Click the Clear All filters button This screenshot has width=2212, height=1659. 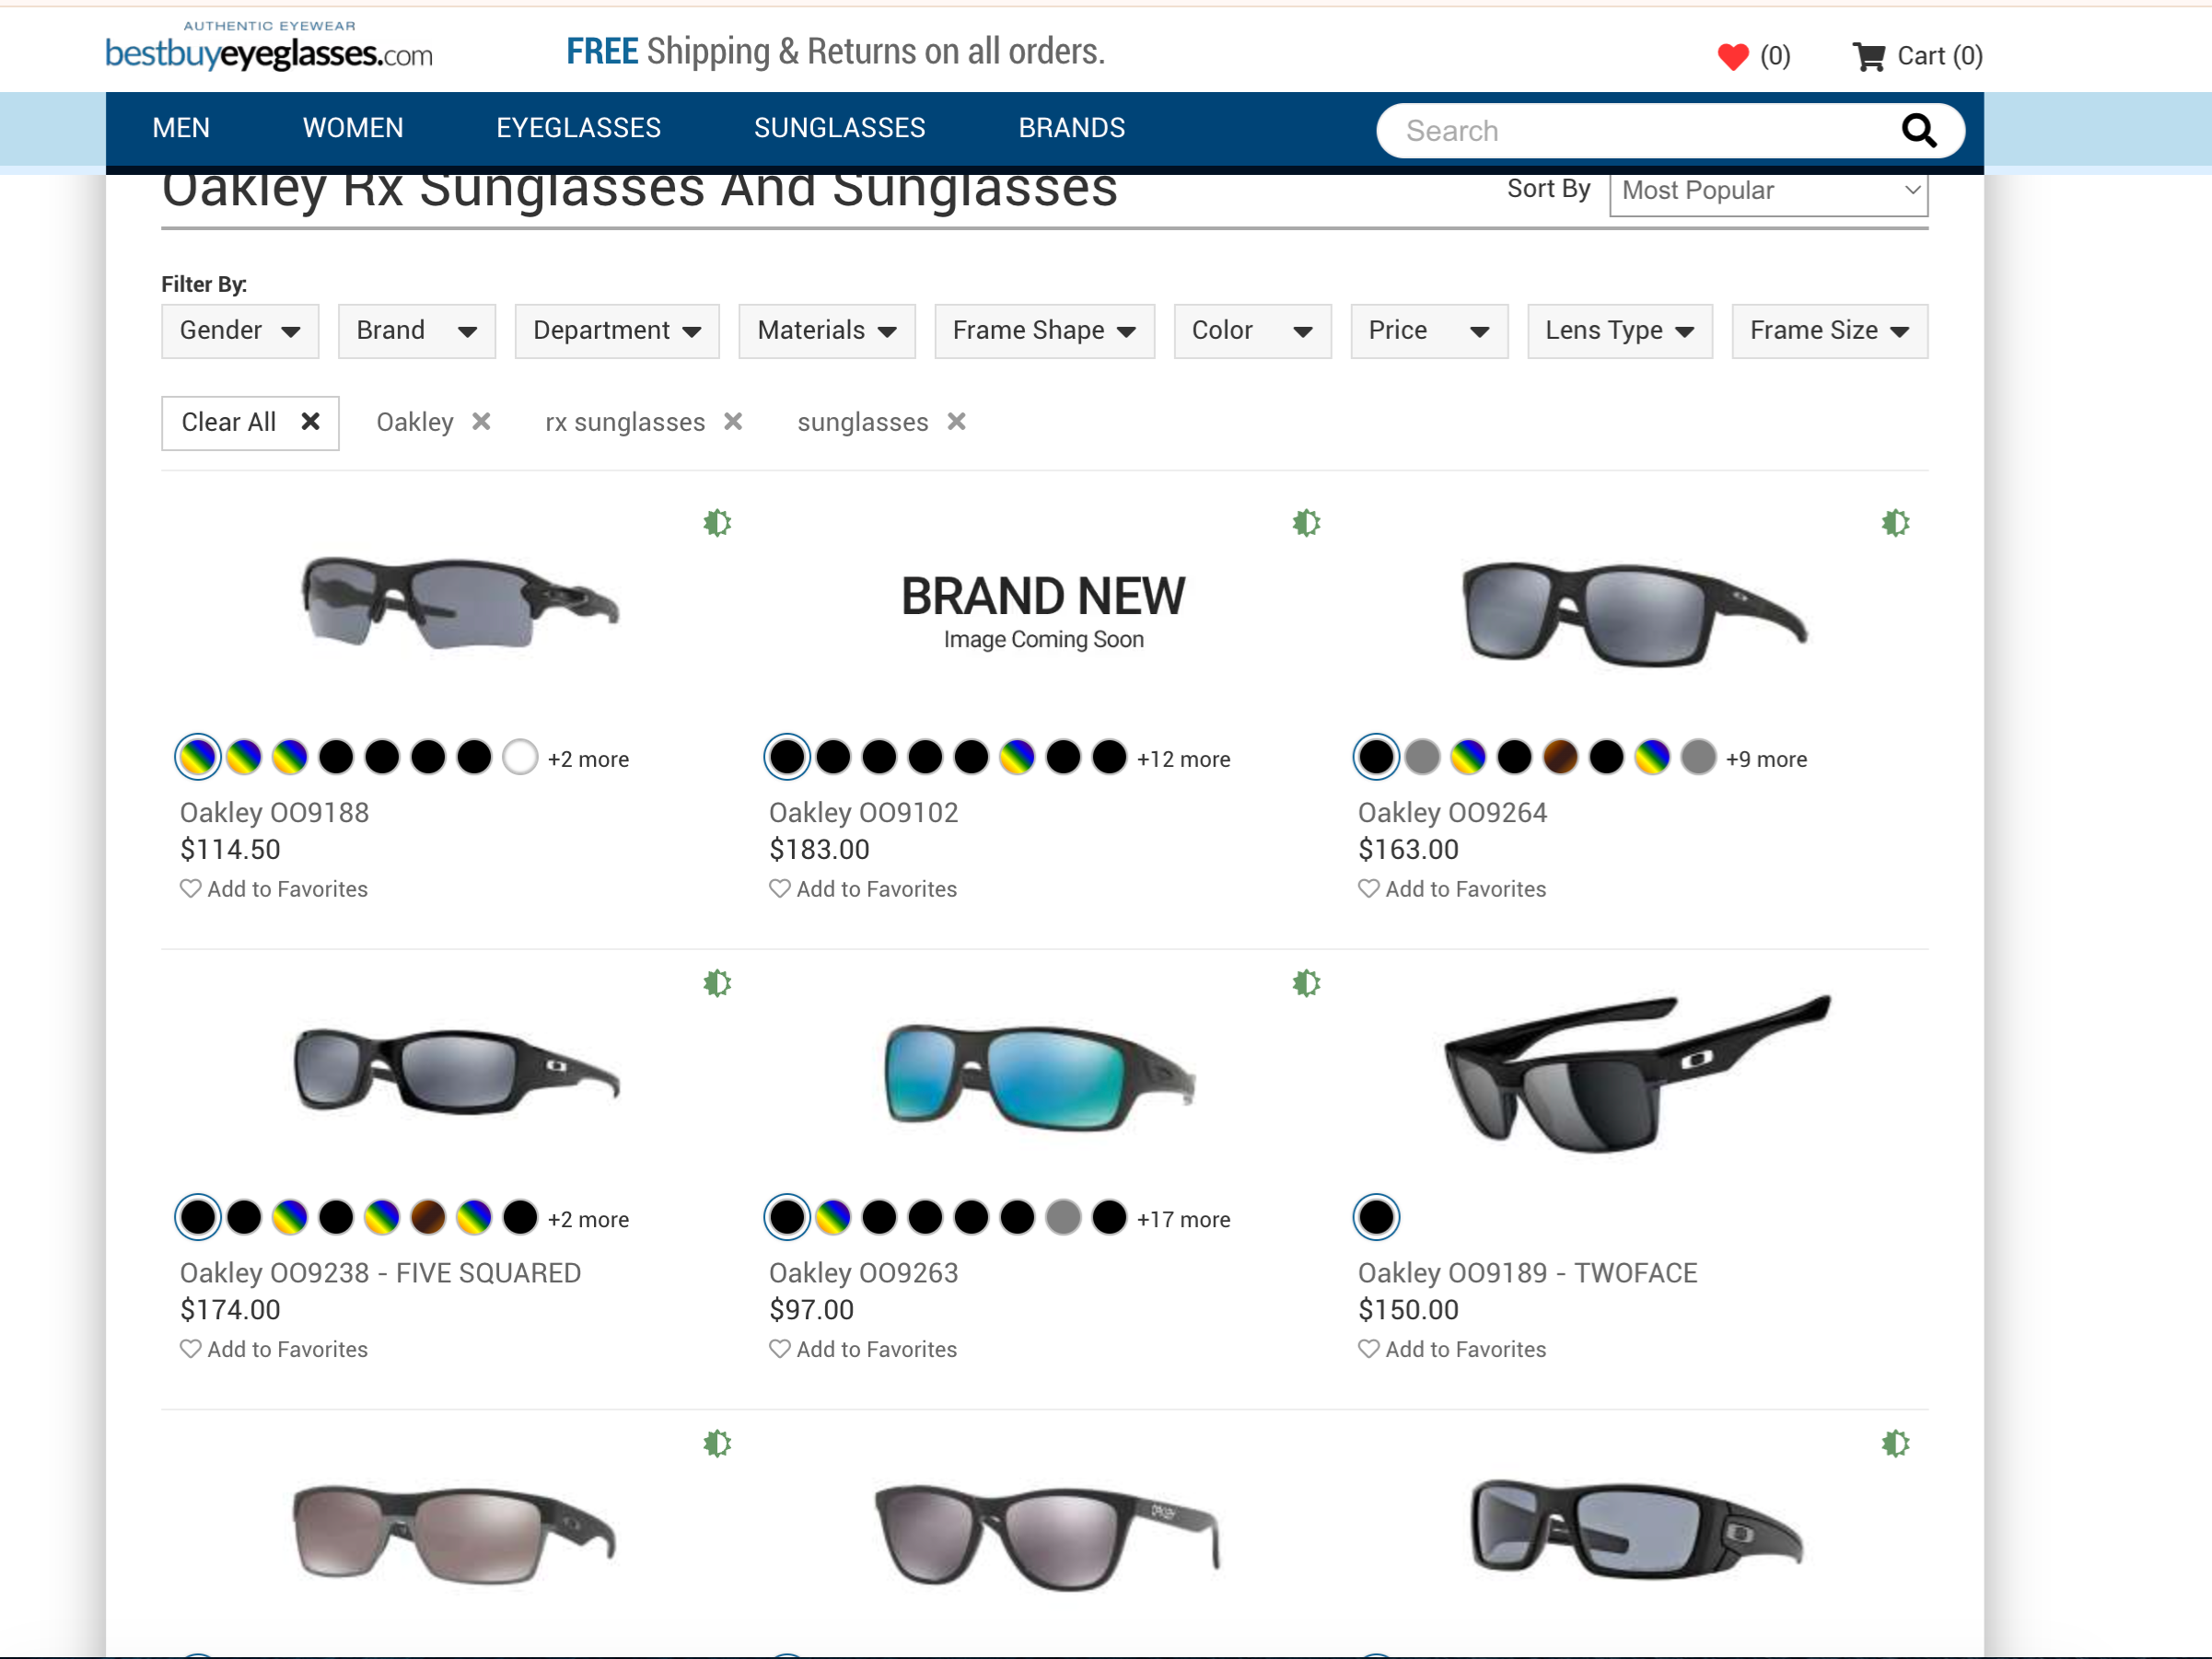250,423
